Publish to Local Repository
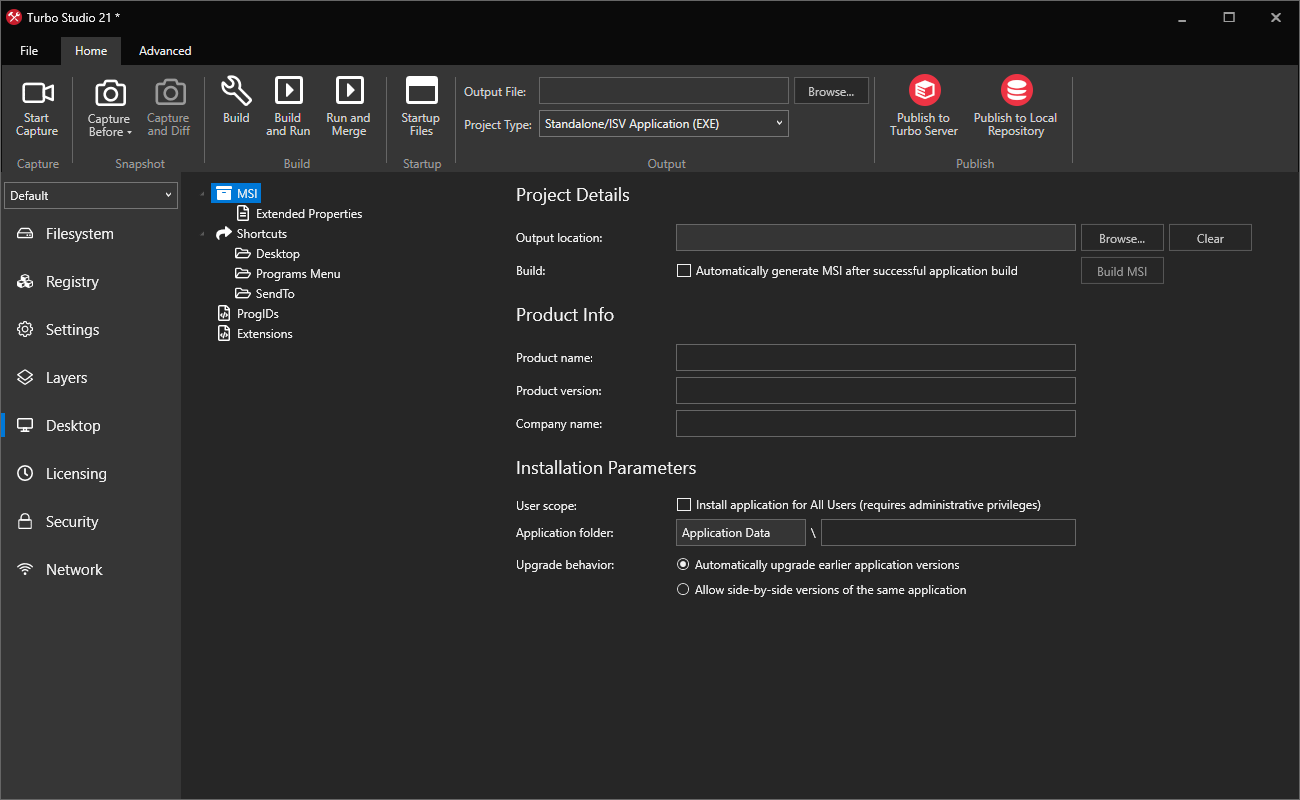This screenshot has height=800, width=1300. (x=1015, y=105)
